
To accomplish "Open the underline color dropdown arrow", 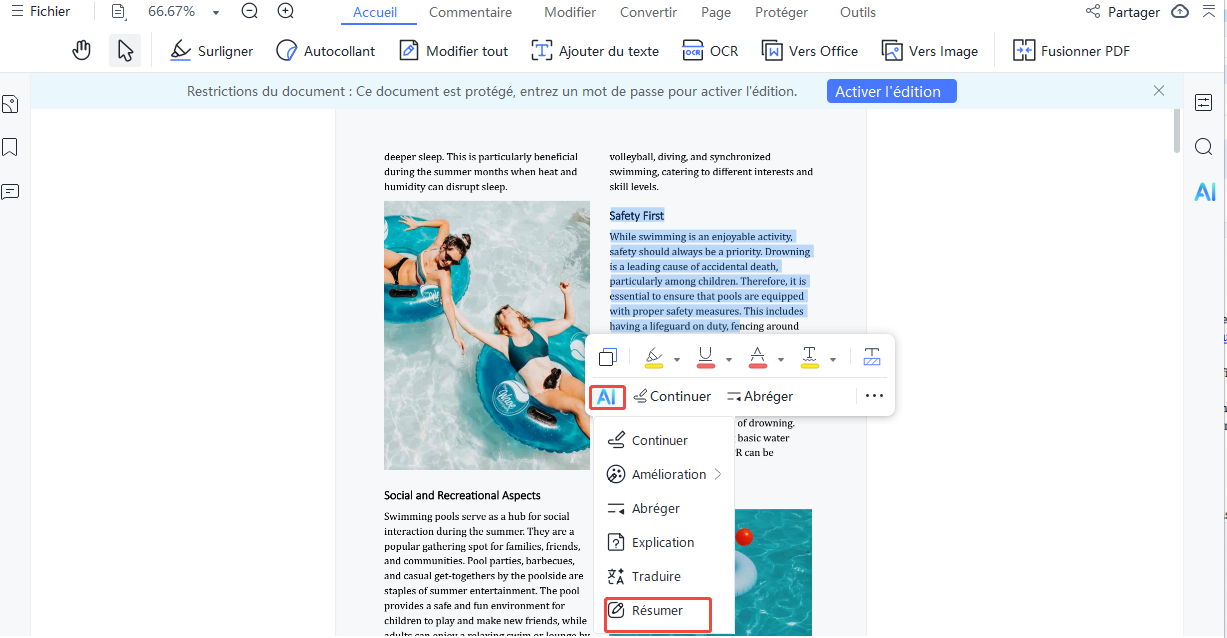I will [x=729, y=359].
